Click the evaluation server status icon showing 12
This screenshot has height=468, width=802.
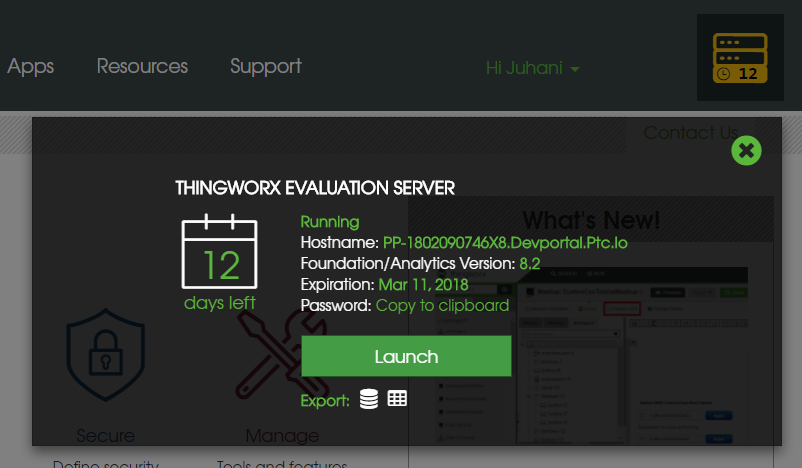740,58
